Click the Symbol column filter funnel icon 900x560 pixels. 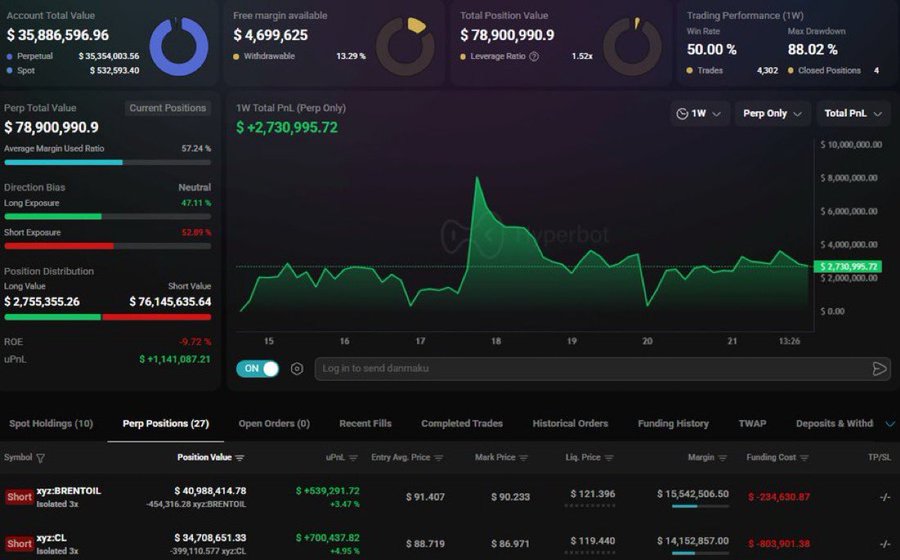(x=40, y=458)
